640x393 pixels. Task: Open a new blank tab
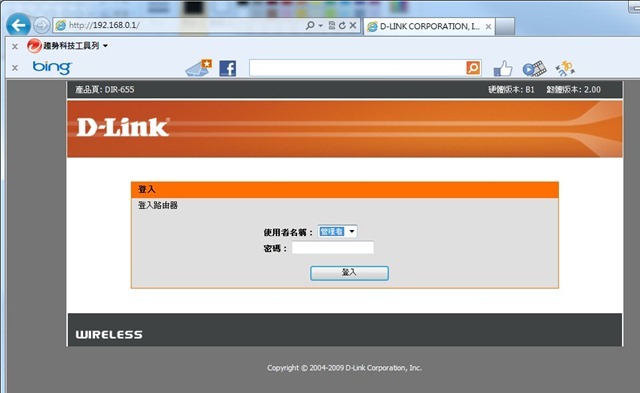coord(505,27)
